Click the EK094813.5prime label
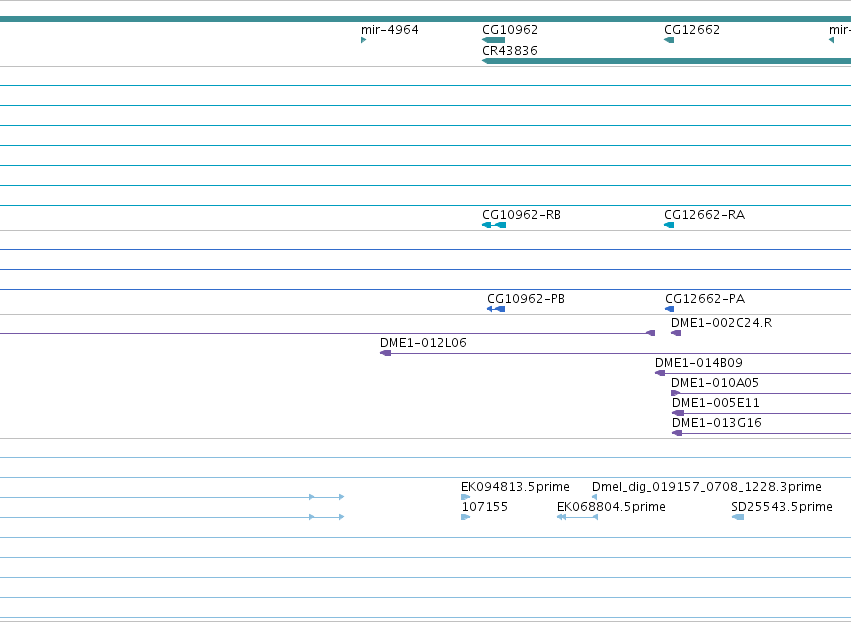The height and width of the screenshot is (622, 851). (x=515, y=486)
